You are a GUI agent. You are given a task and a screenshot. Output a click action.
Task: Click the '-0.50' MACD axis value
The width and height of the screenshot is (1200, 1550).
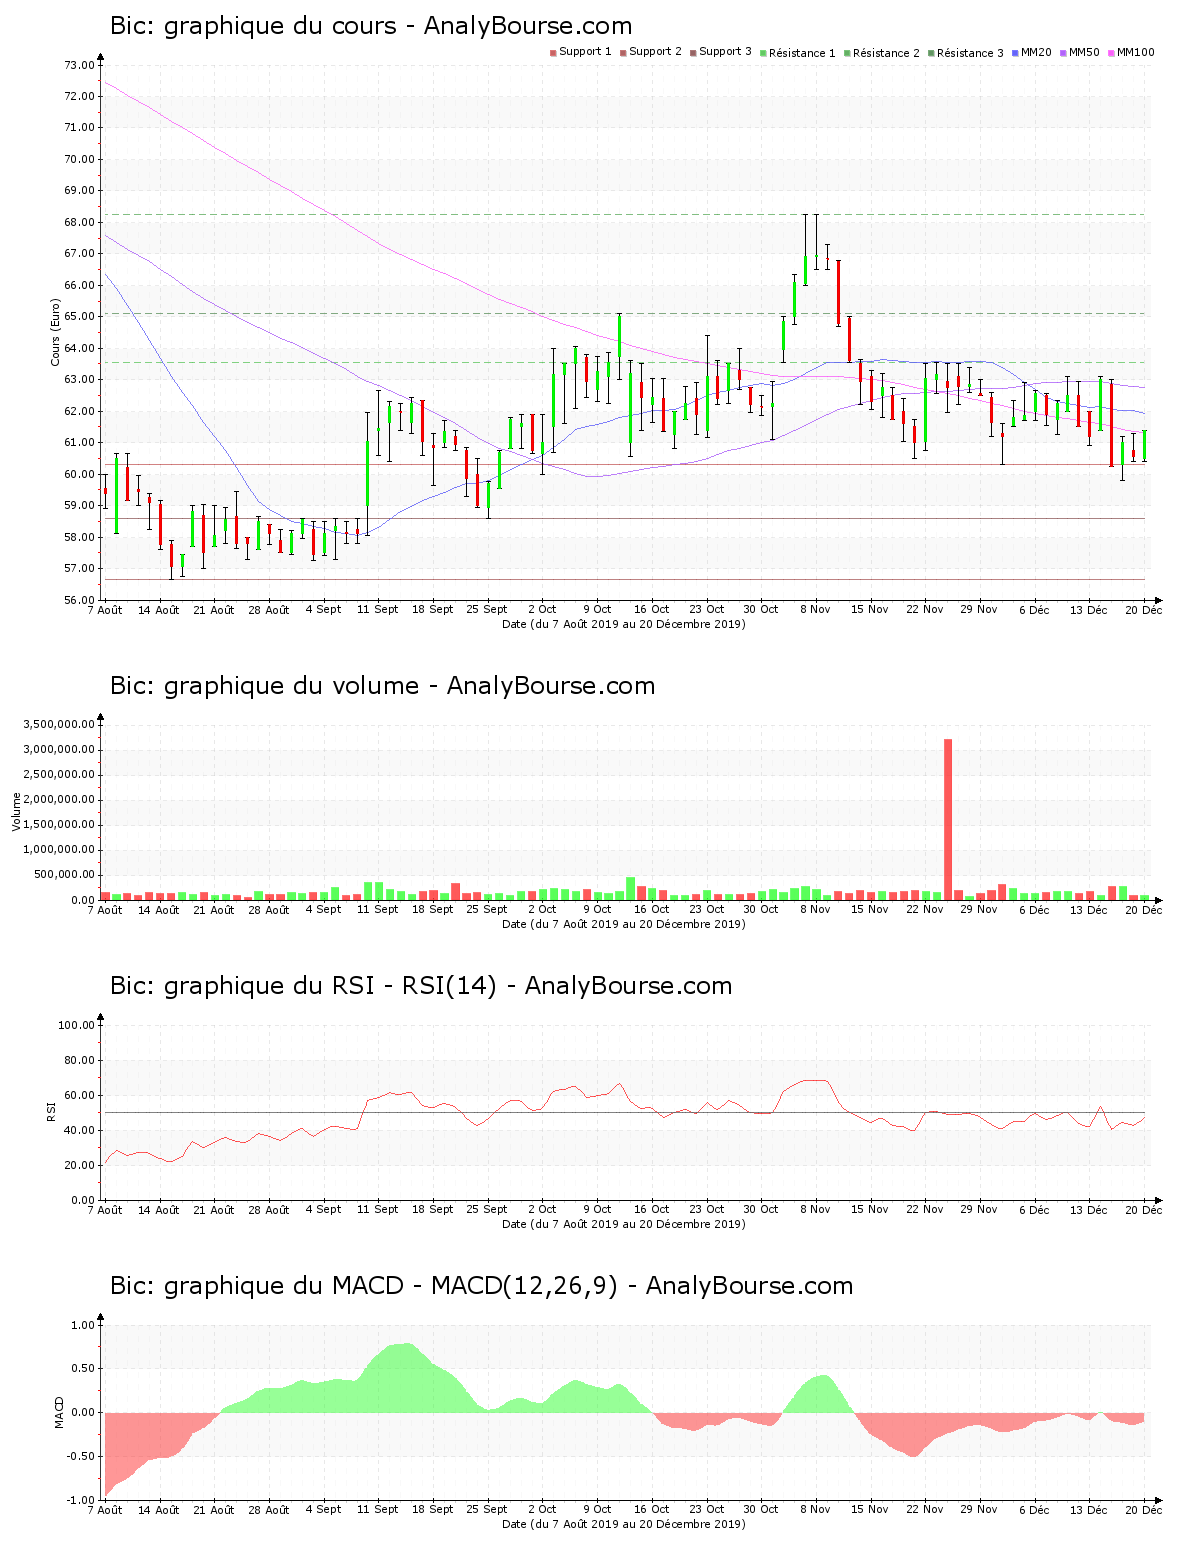[81, 1456]
